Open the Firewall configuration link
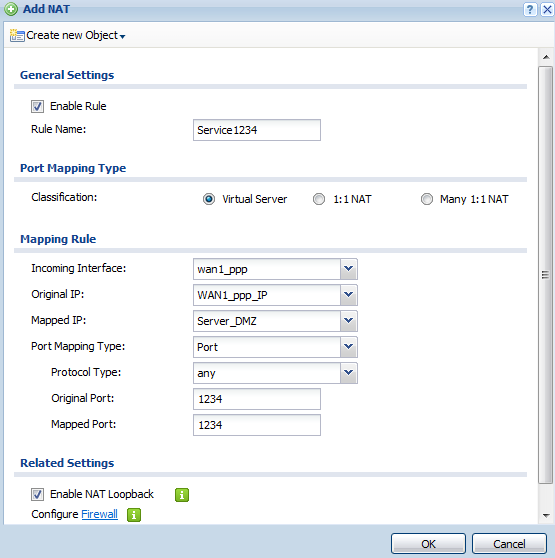555x558 pixels. (x=99, y=514)
